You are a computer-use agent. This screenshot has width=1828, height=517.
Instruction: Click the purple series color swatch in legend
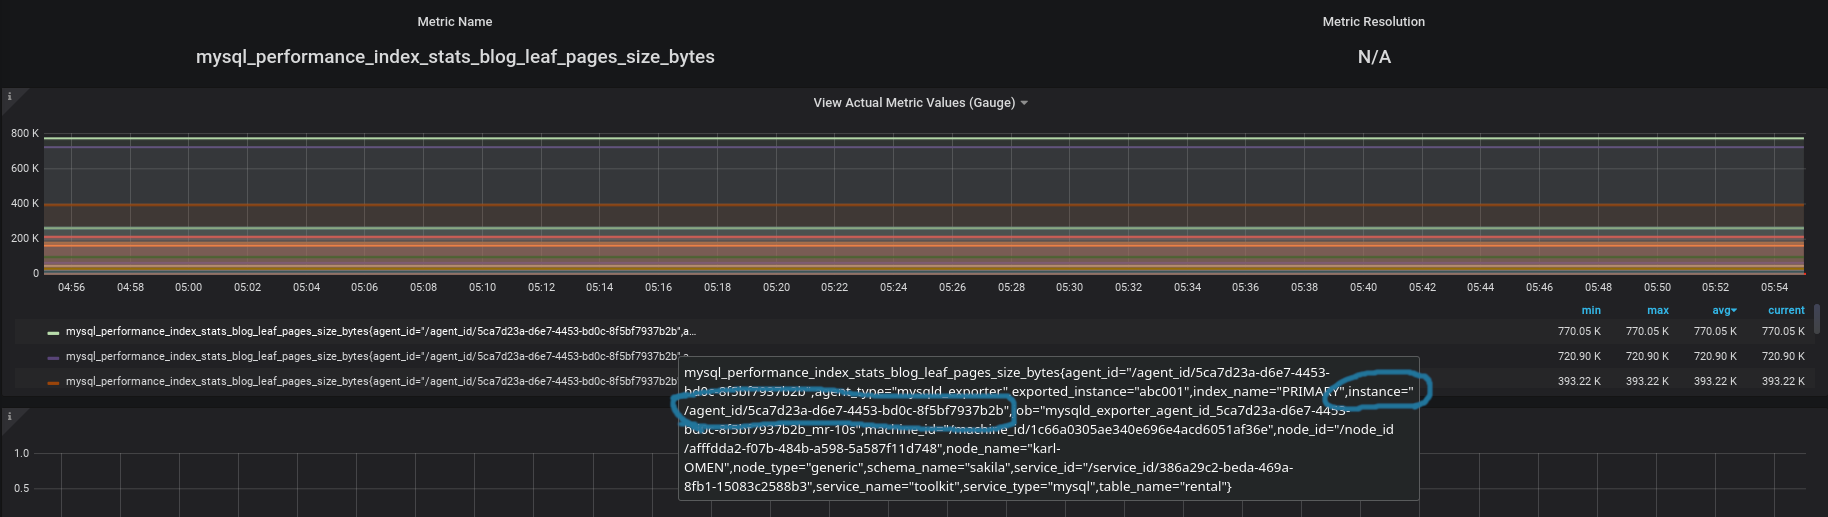[53, 357]
